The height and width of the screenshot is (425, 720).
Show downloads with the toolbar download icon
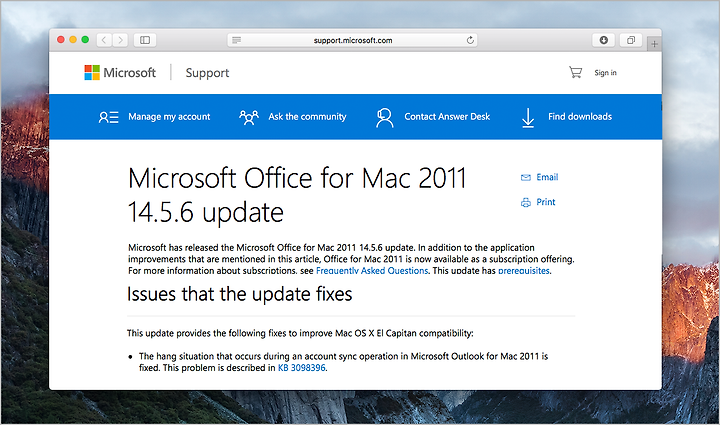(603, 40)
